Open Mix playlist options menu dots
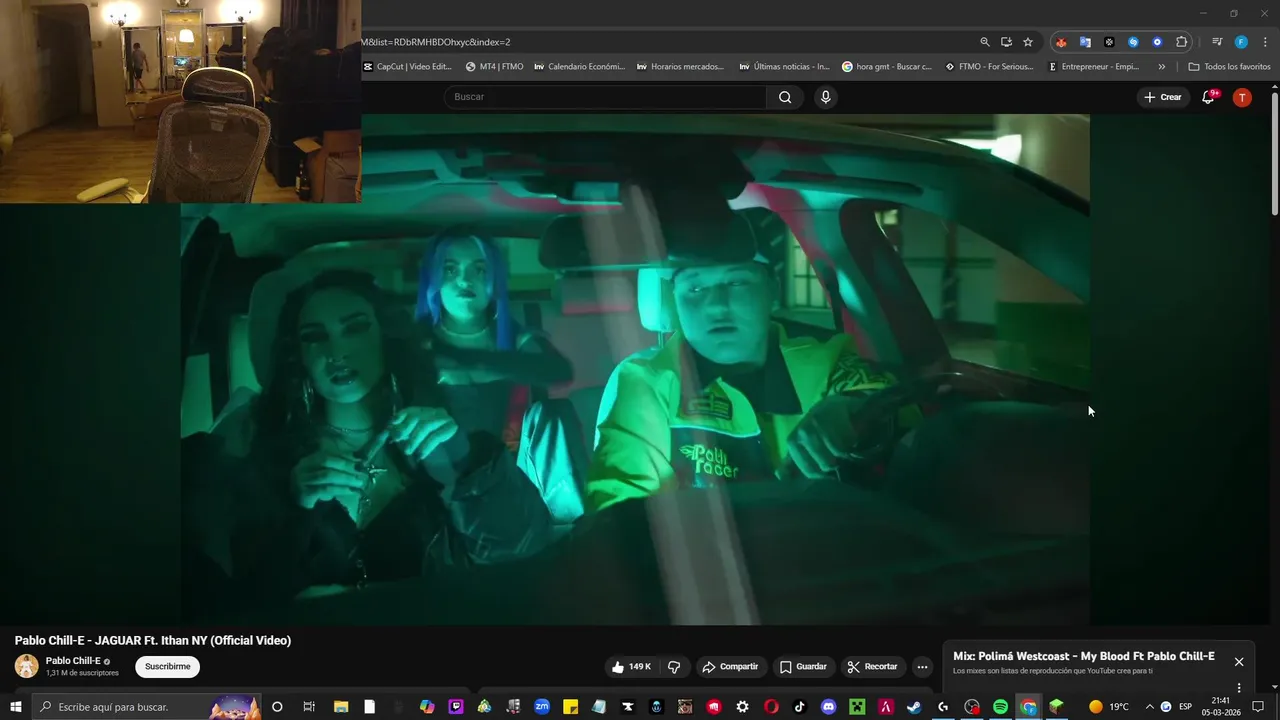This screenshot has height=720, width=1280. (x=1239, y=687)
